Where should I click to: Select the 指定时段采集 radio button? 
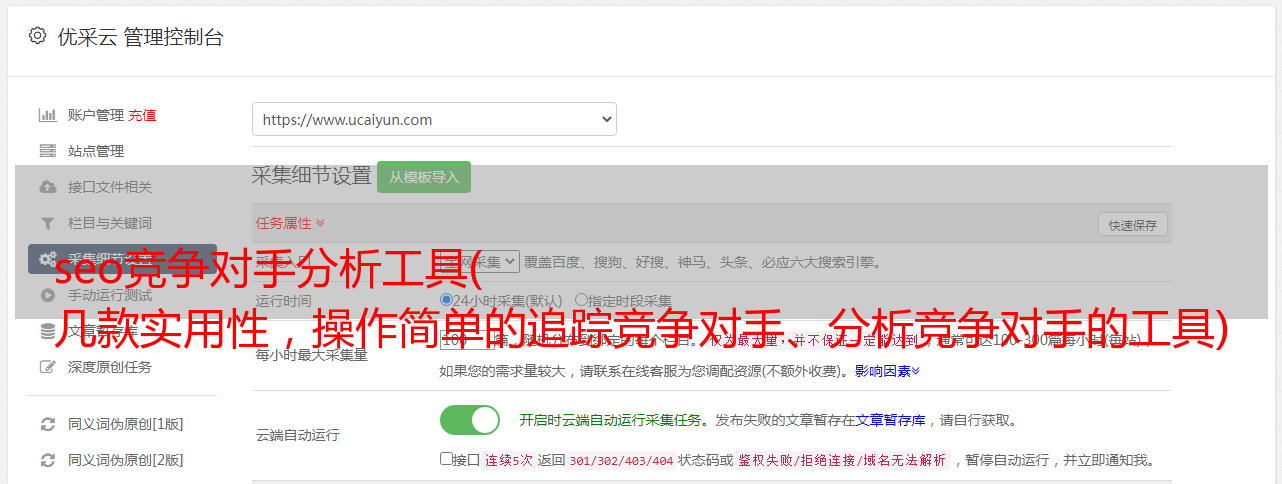581,299
